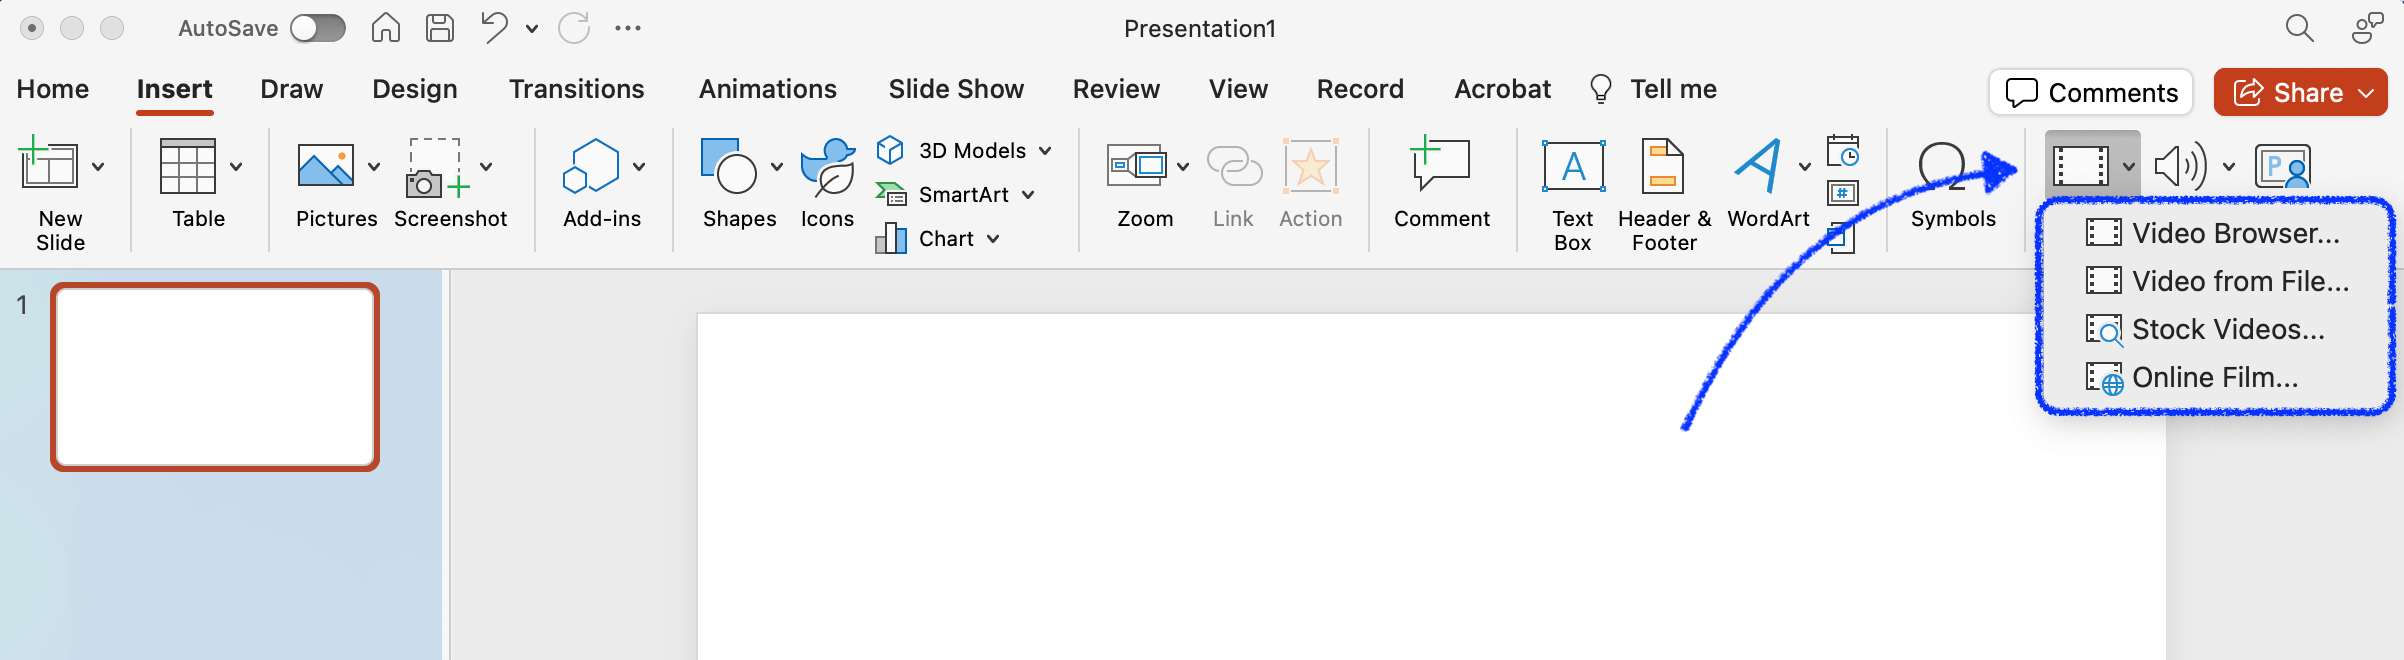Insert a Table from ribbon

click(188, 167)
